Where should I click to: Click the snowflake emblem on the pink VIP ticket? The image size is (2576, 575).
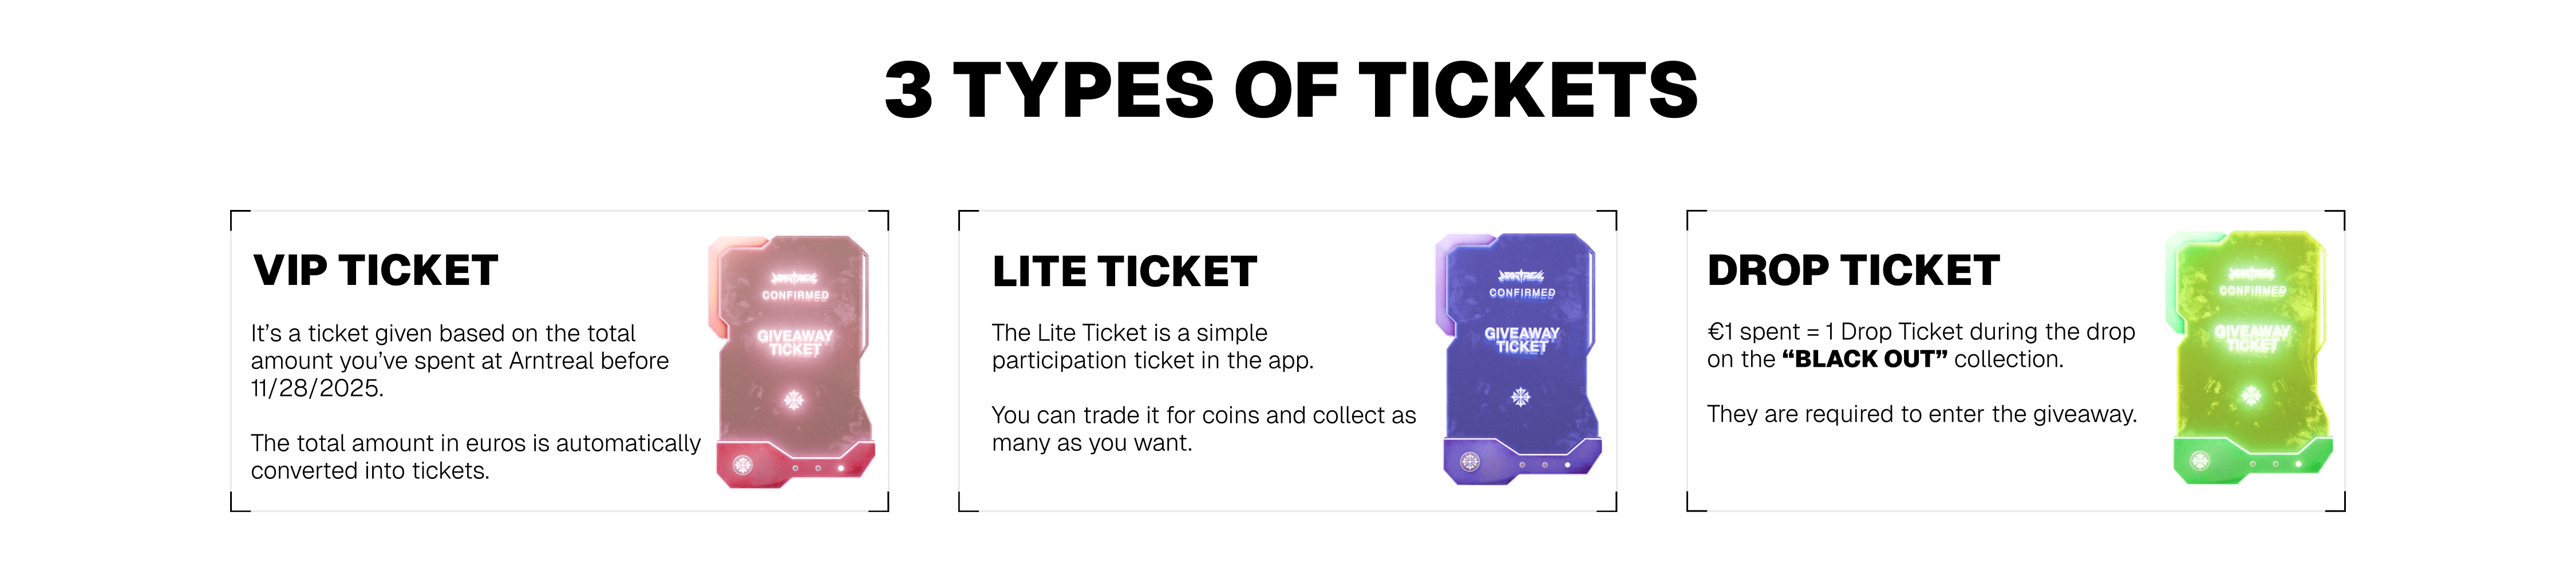[x=794, y=400]
